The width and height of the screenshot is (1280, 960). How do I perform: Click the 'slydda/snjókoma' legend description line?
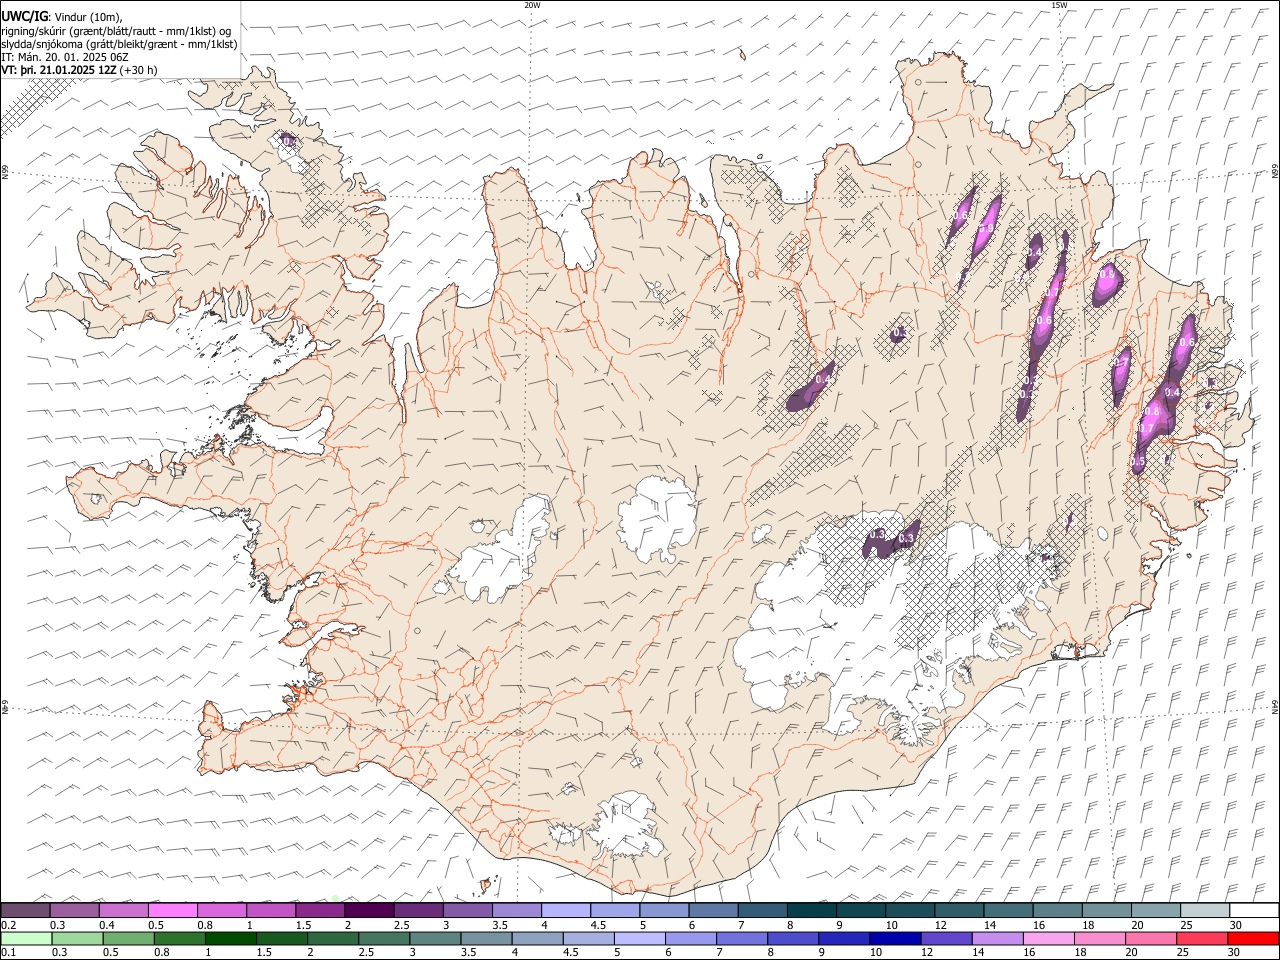(120, 44)
